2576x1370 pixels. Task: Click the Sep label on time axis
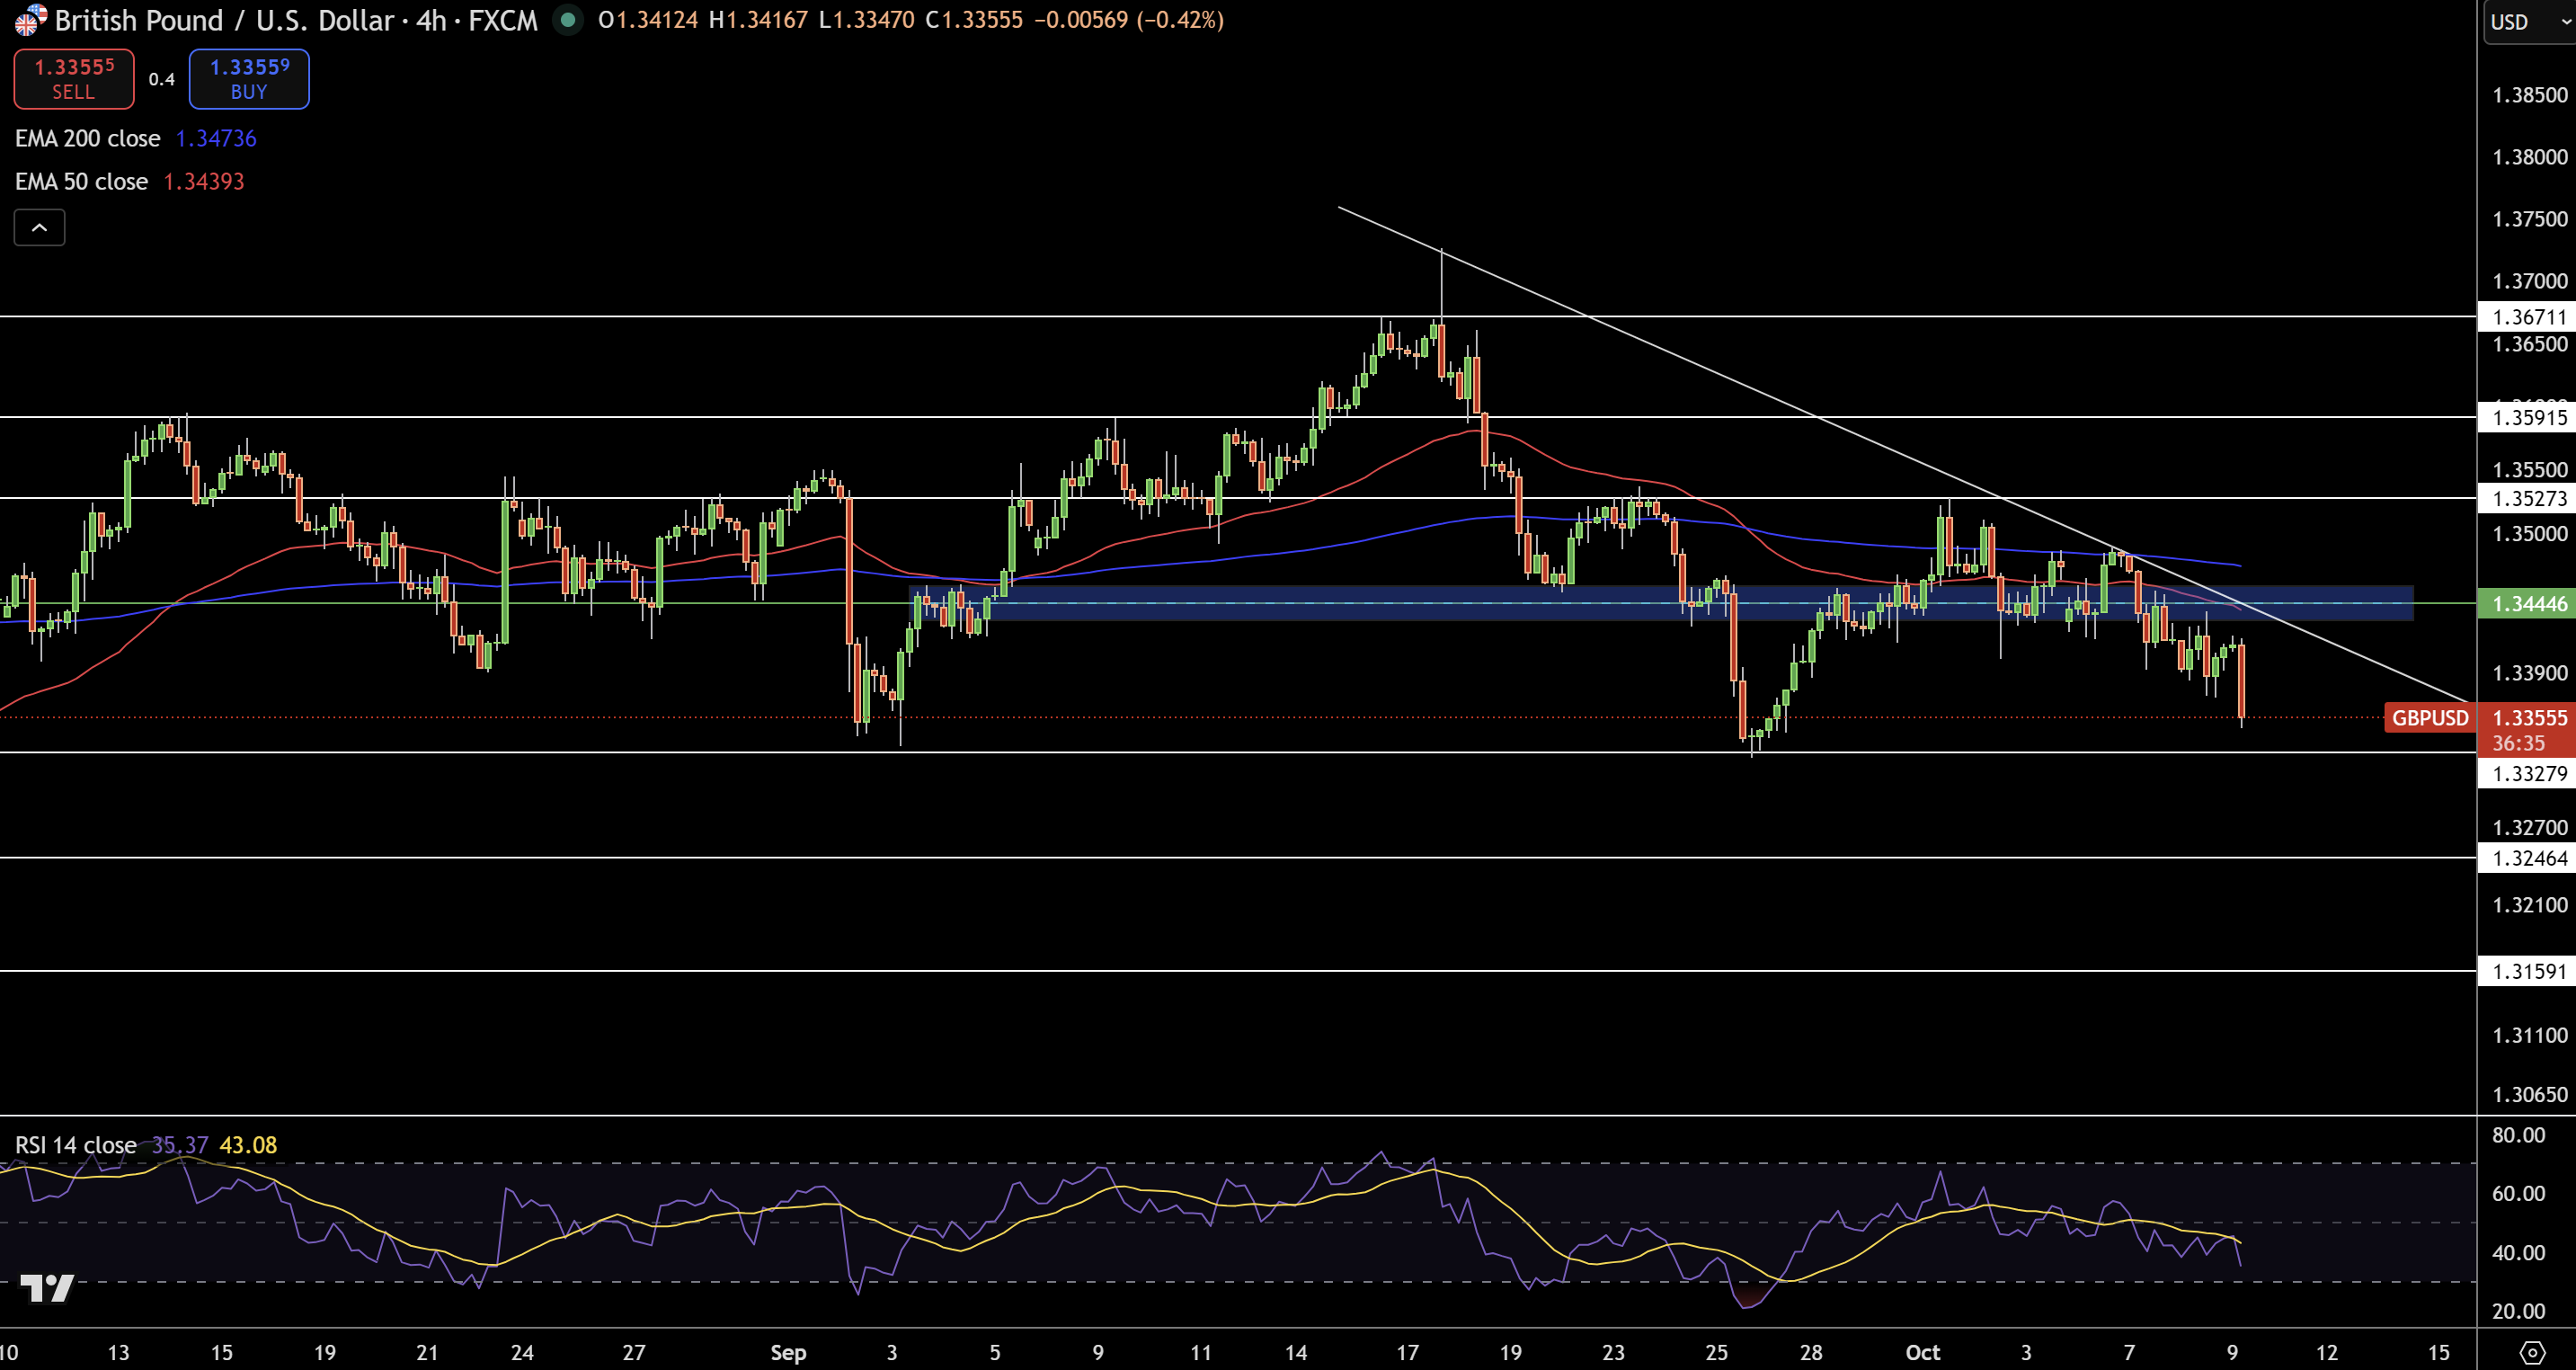788,1353
